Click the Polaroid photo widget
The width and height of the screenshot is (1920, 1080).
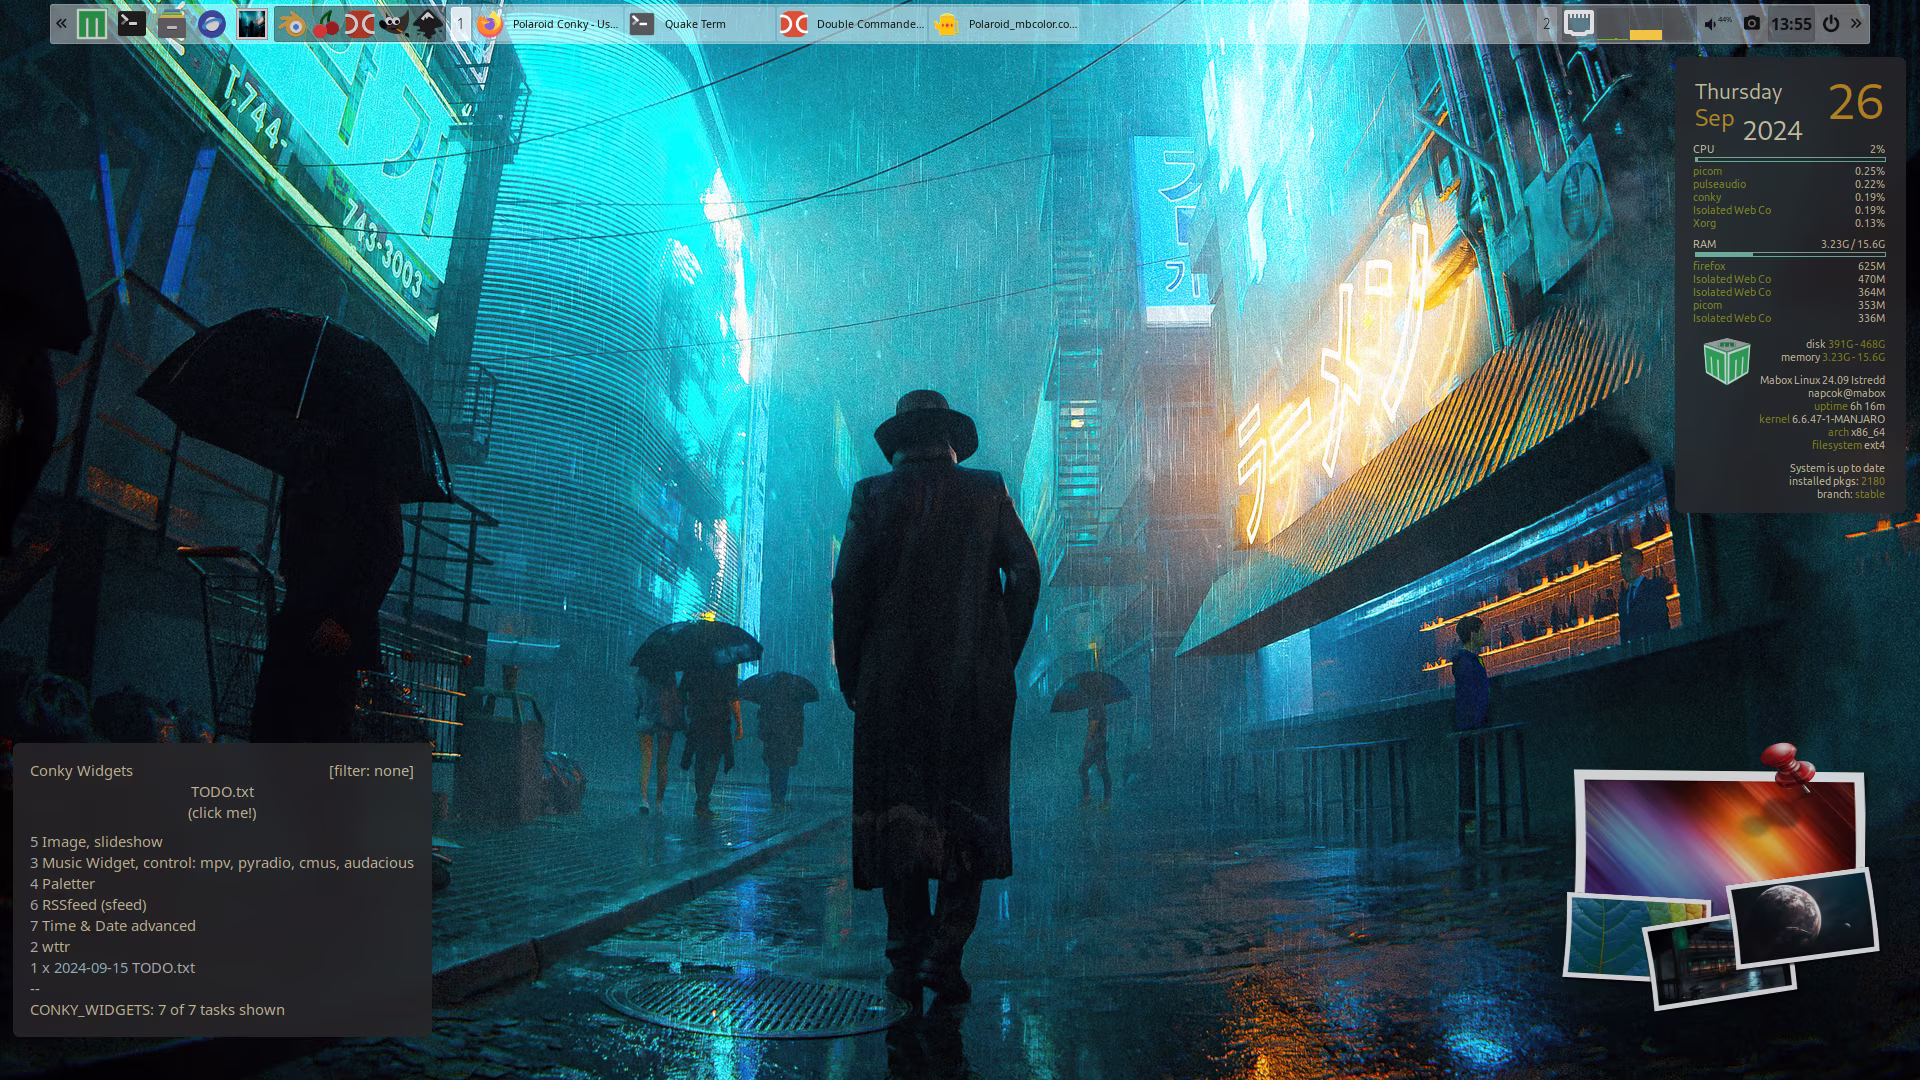coord(1717,885)
